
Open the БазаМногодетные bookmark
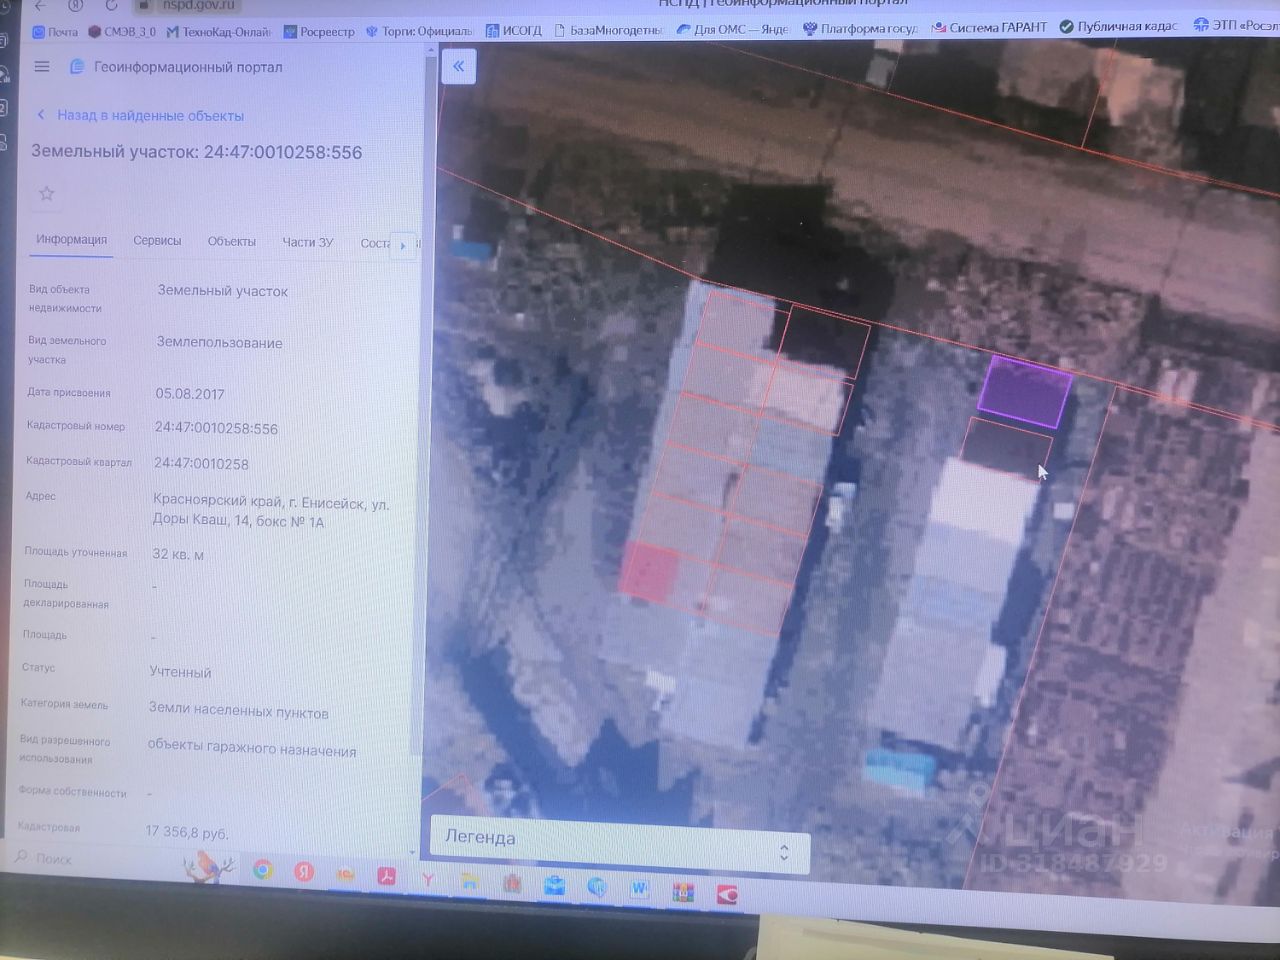(608, 30)
